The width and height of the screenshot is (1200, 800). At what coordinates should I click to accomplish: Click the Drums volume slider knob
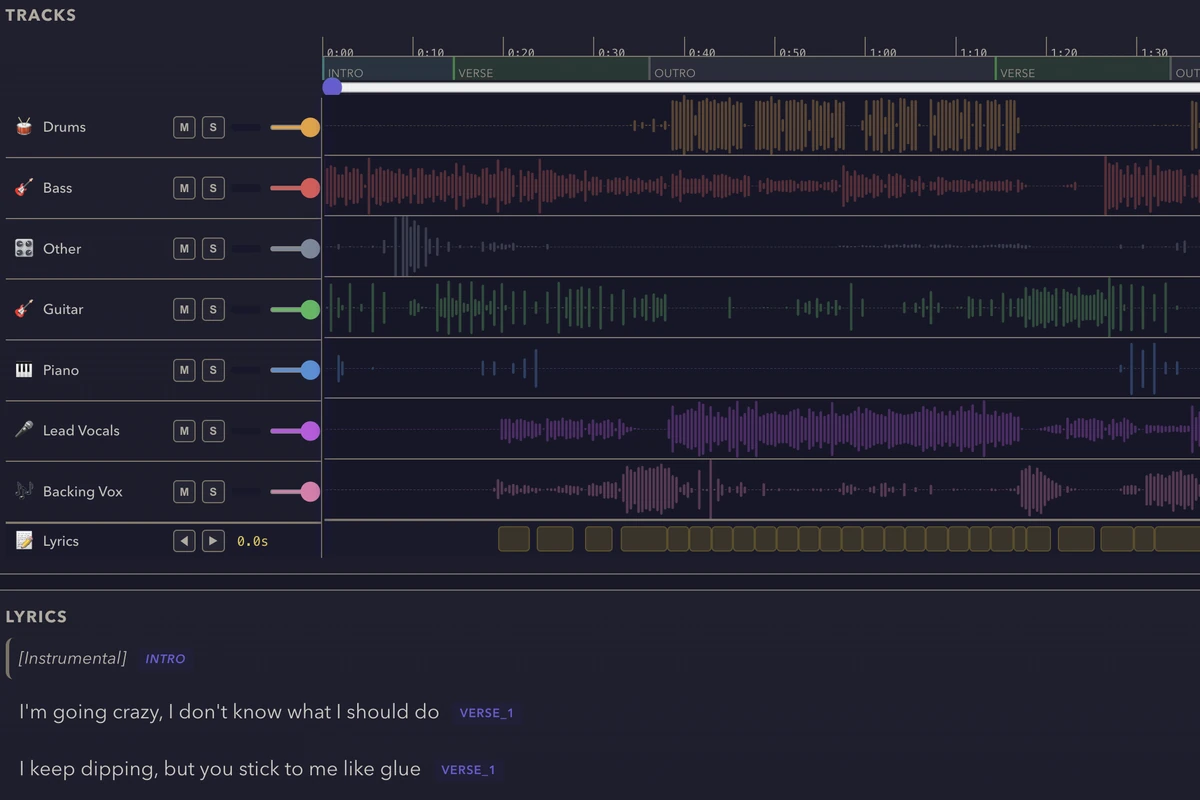pos(310,127)
